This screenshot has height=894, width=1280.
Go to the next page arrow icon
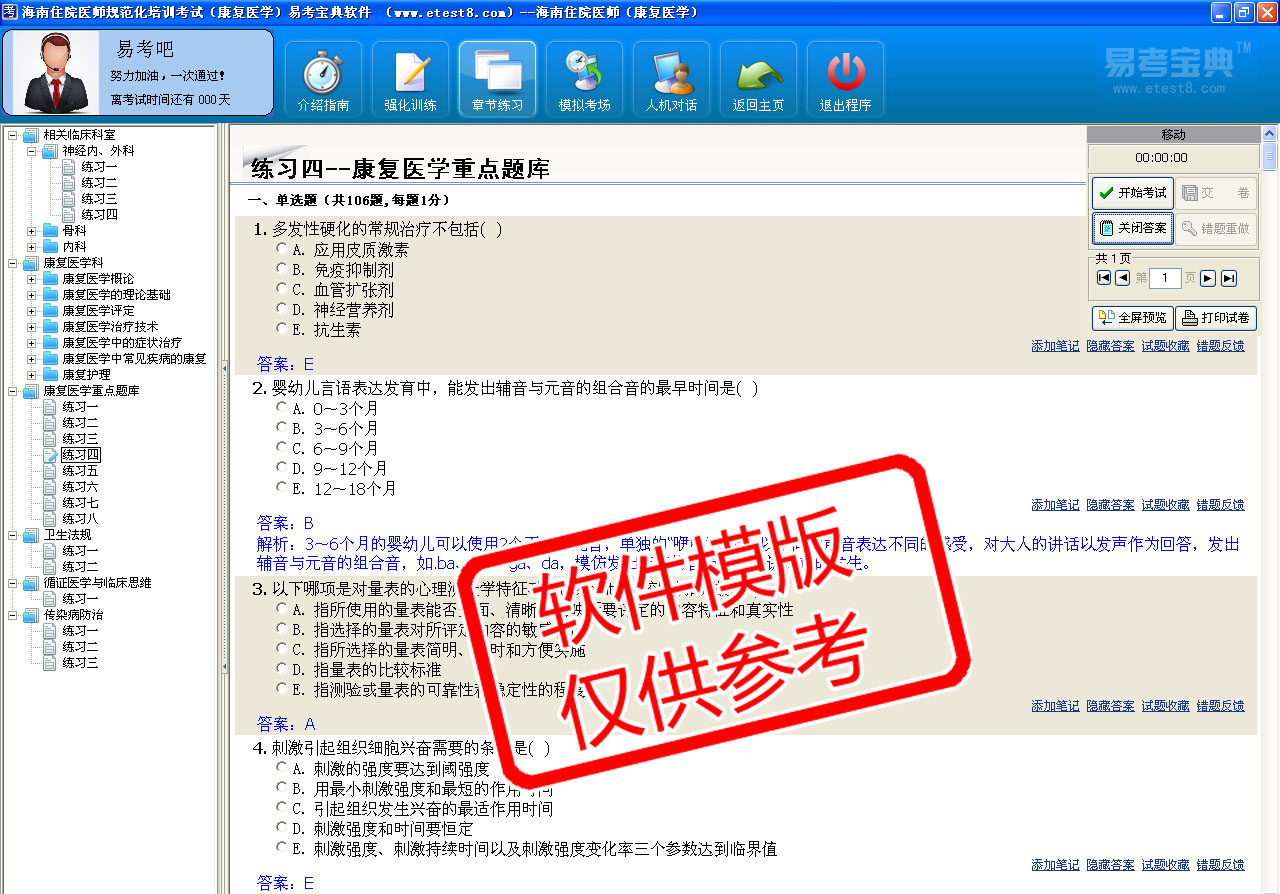pos(1208,278)
